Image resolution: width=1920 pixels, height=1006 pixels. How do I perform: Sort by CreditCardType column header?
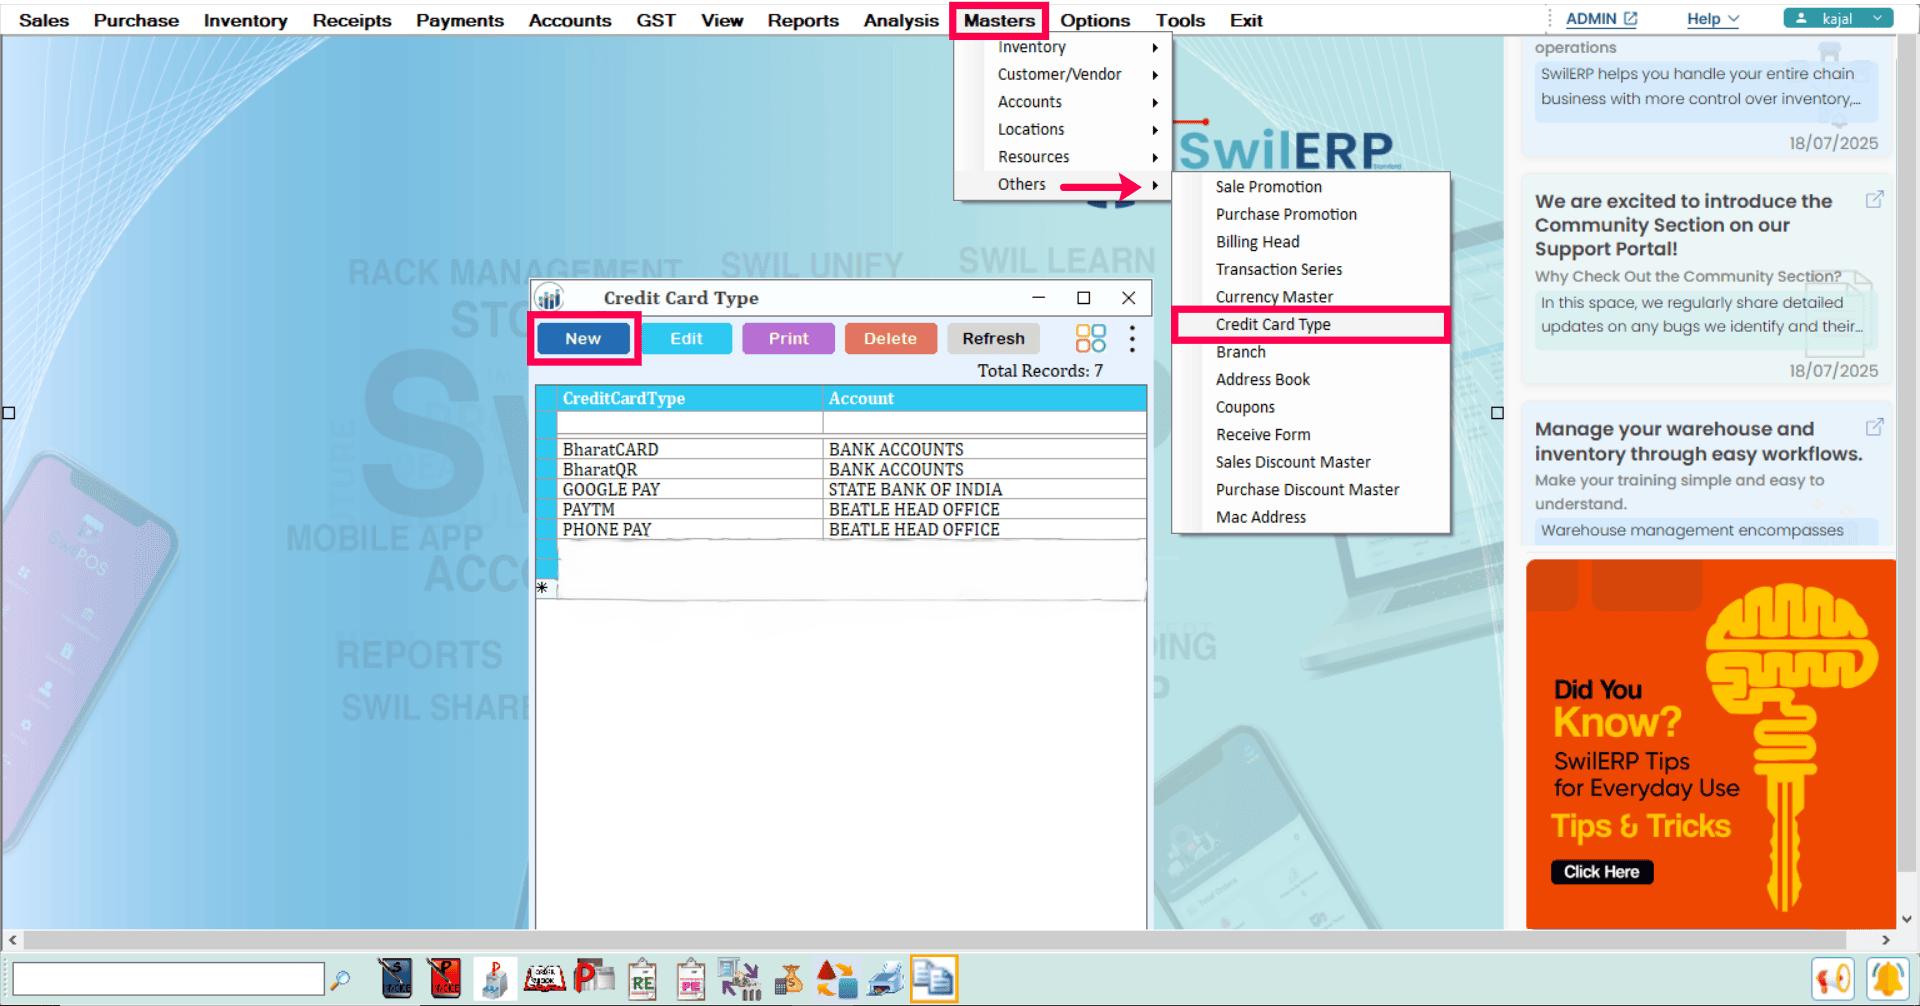[x=690, y=398]
